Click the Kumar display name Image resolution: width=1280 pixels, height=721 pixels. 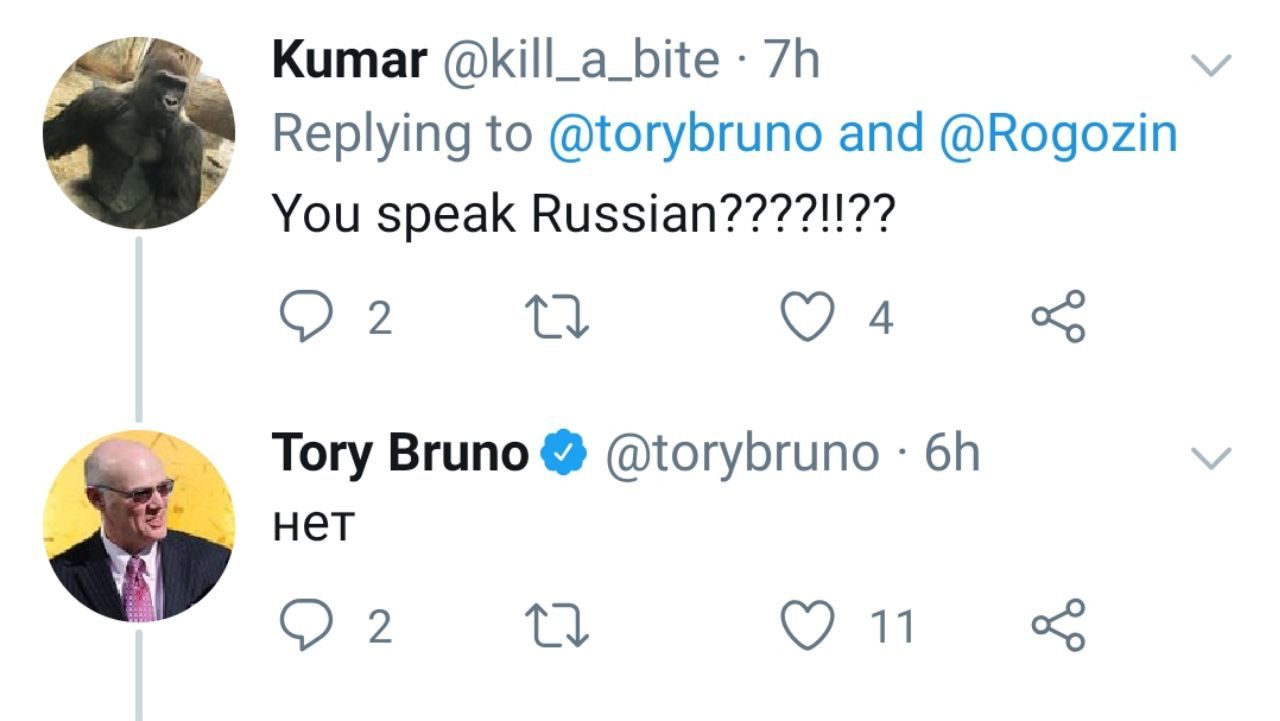click(349, 61)
